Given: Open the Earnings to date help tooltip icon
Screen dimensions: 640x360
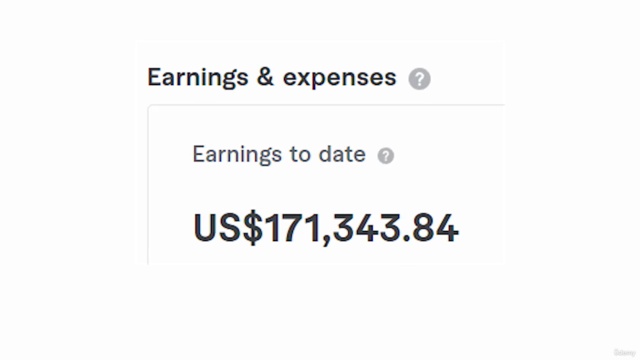Looking at the screenshot, I should click(386, 156).
